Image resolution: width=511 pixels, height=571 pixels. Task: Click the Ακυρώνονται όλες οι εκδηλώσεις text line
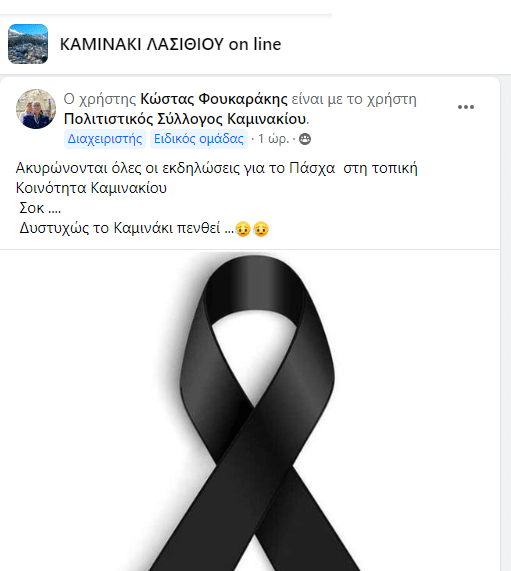tap(216, 168)
